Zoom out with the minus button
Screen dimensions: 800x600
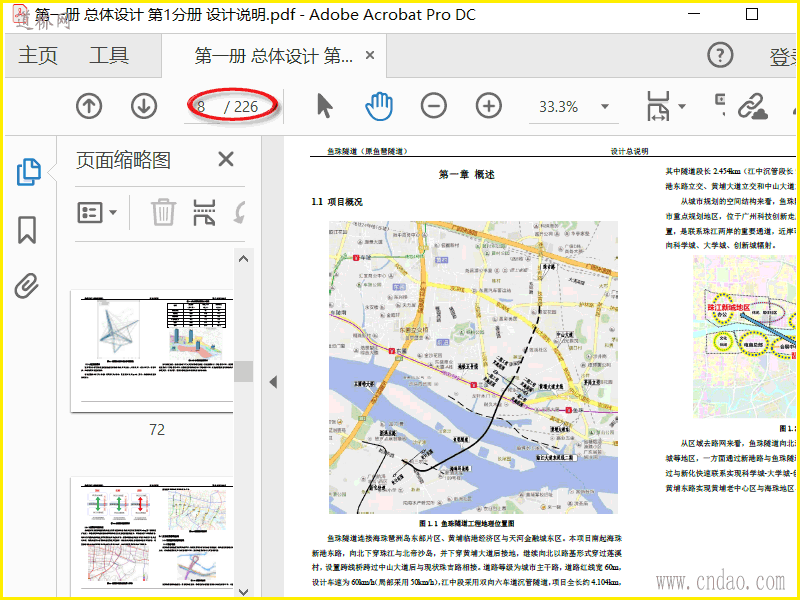434,106
